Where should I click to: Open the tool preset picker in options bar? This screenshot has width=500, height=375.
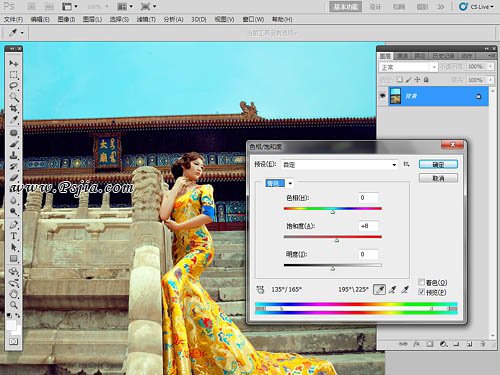click(x=16, y=33)
